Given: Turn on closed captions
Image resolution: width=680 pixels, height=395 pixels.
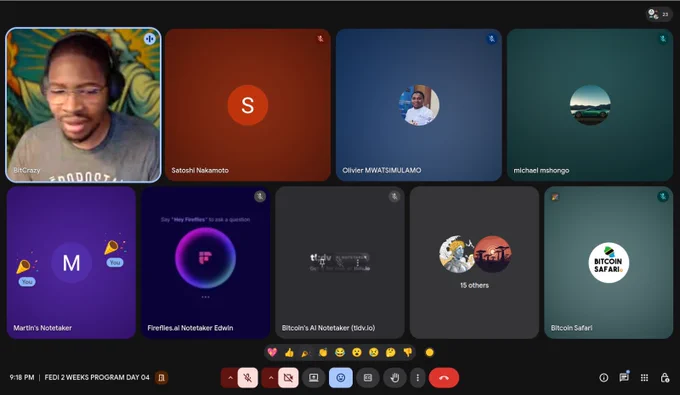Looking at the screenshot, I should [x=368, y=378].
